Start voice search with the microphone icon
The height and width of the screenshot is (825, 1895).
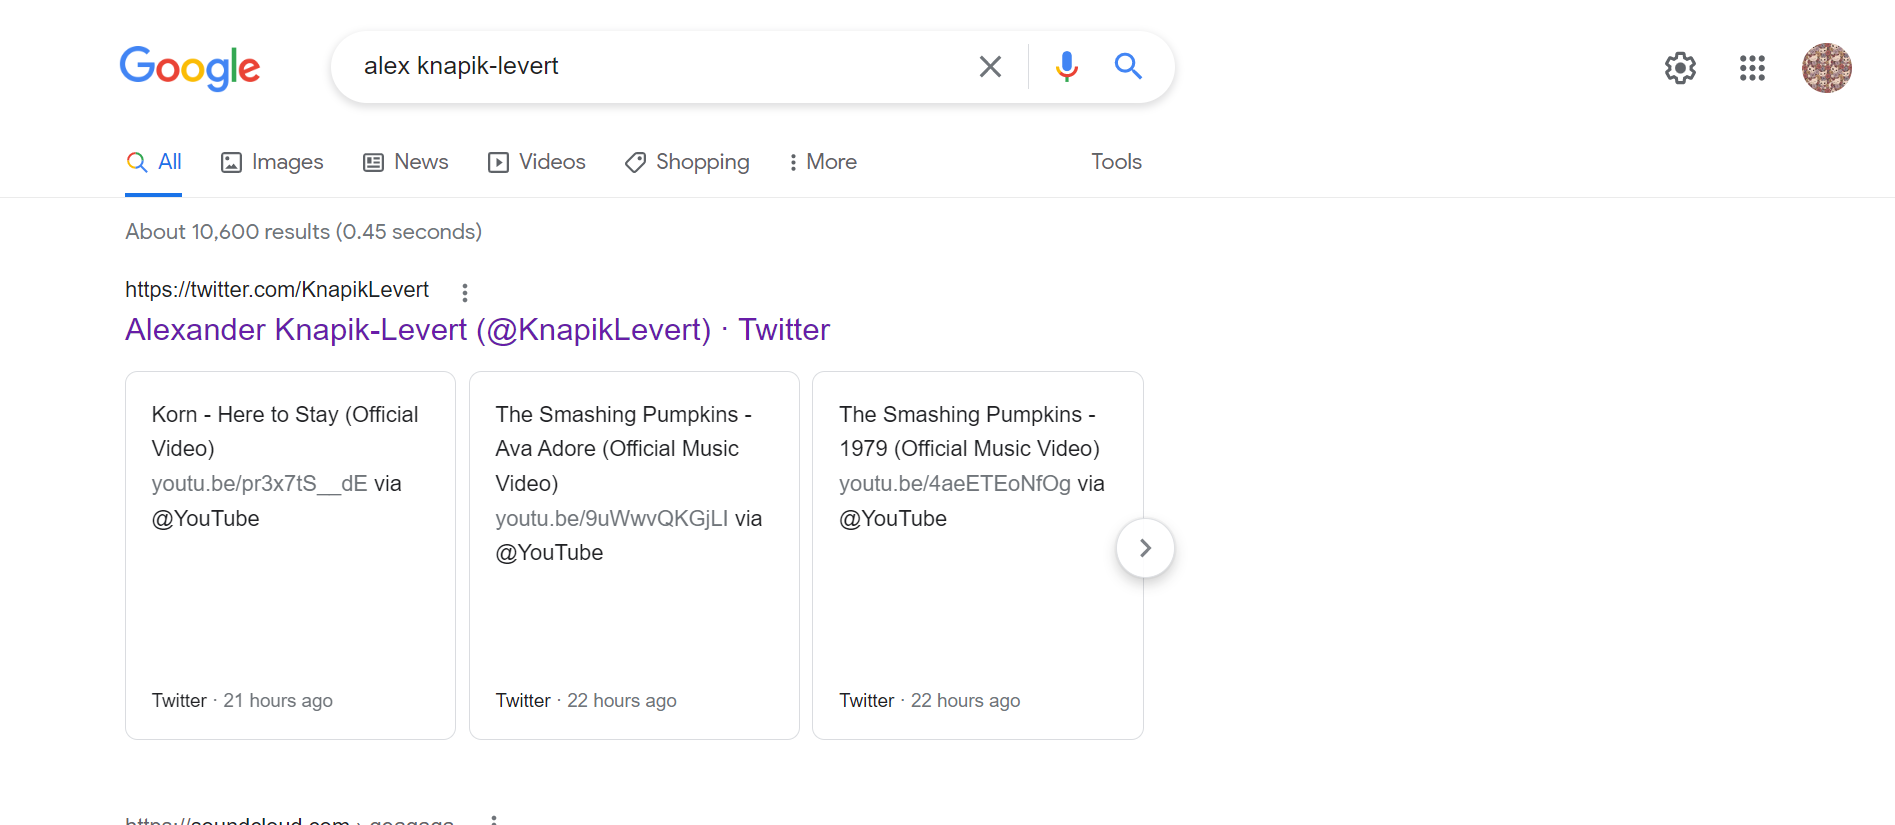click(x=1067, y=66)
